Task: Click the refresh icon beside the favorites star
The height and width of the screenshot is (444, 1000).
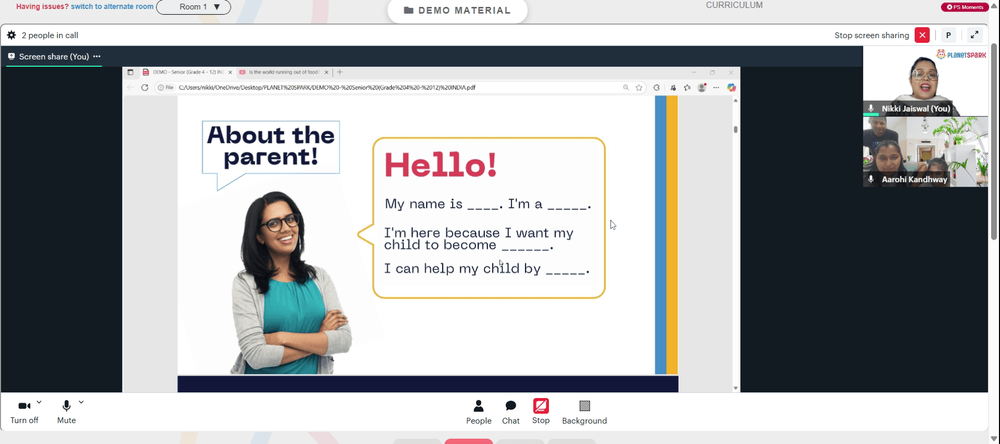Action: pyautogui.click(x=657, y=87)
